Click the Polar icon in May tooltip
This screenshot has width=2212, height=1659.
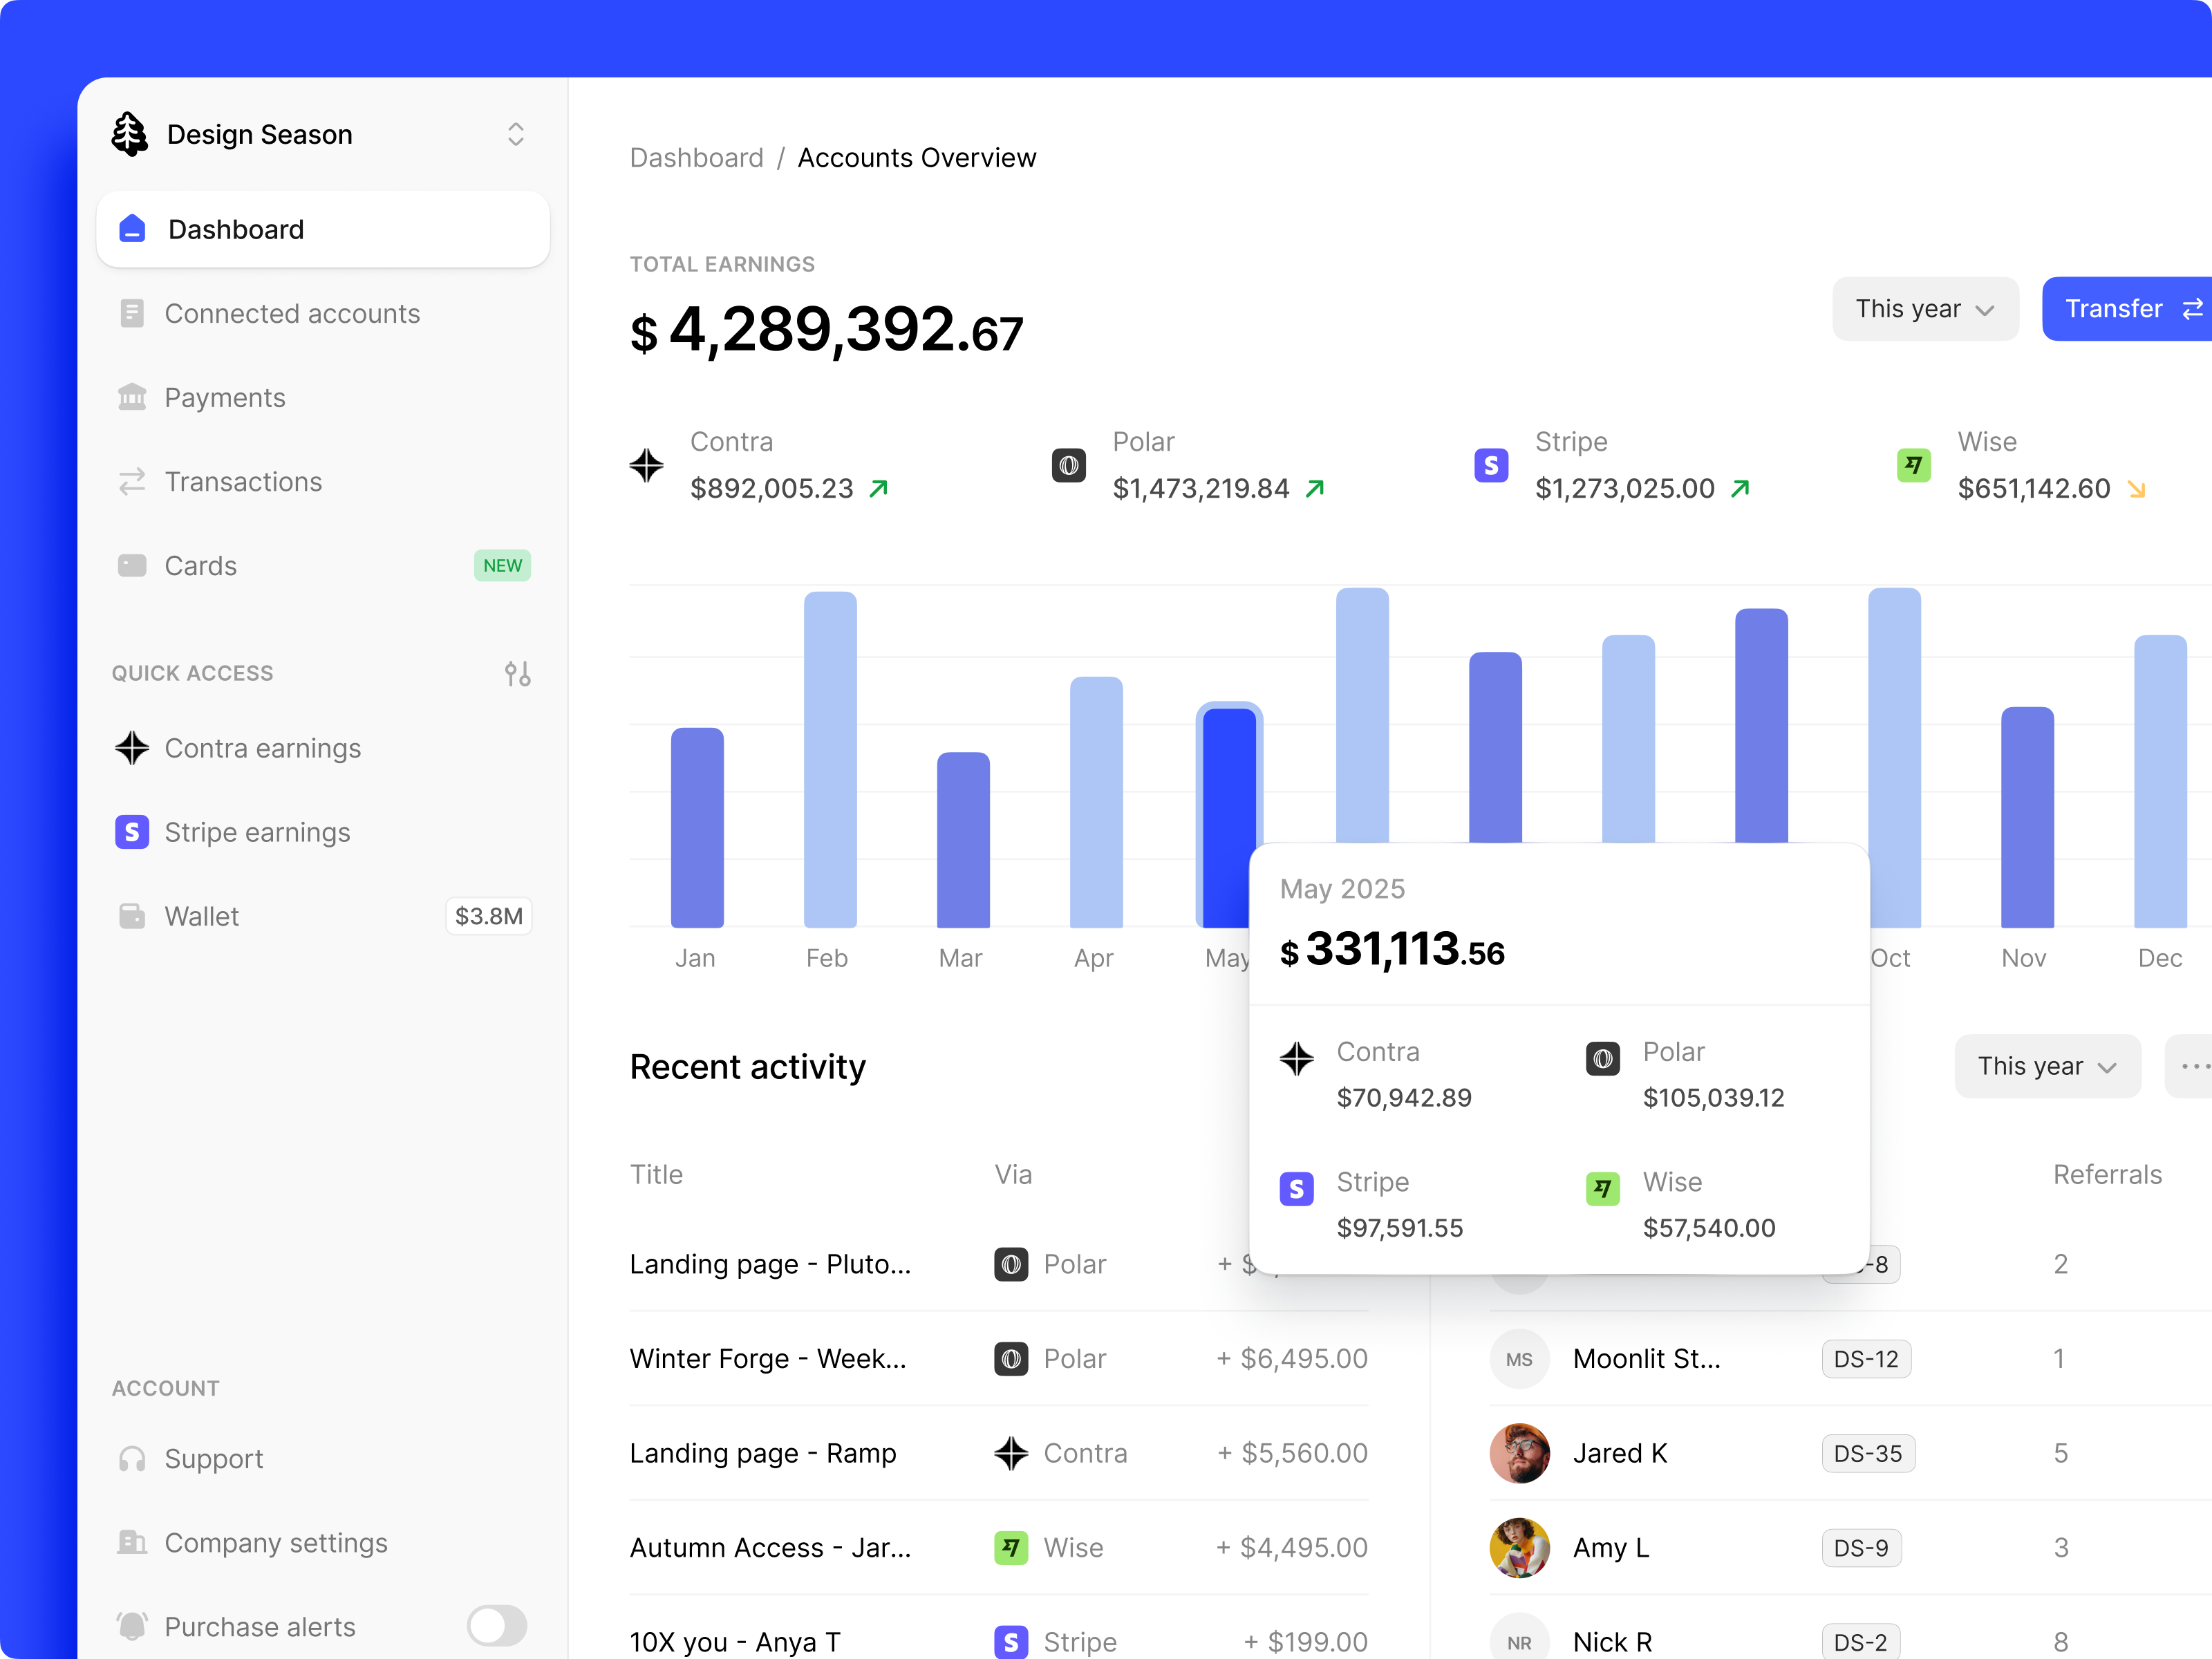[x=1603, y=1058]
